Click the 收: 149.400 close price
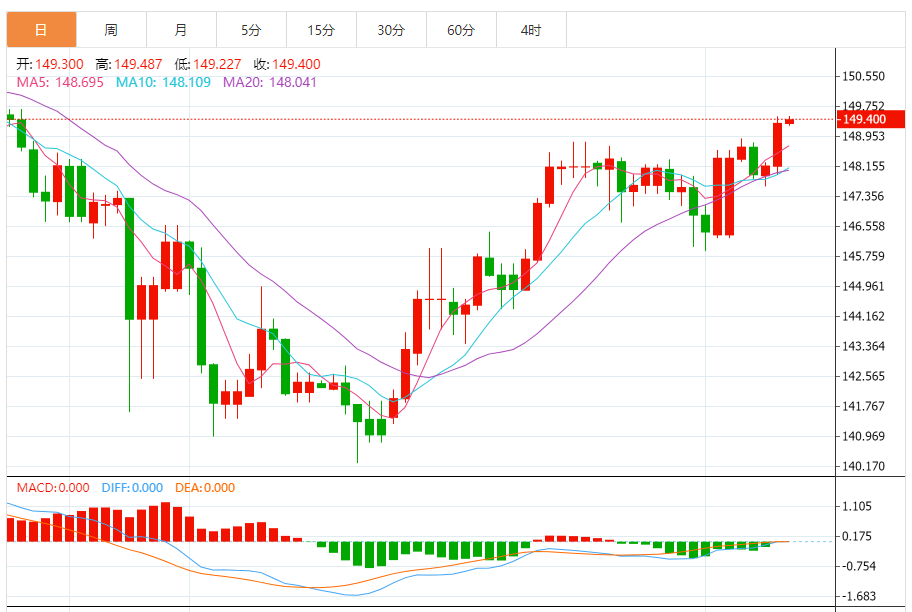 (x=287, y=64)
